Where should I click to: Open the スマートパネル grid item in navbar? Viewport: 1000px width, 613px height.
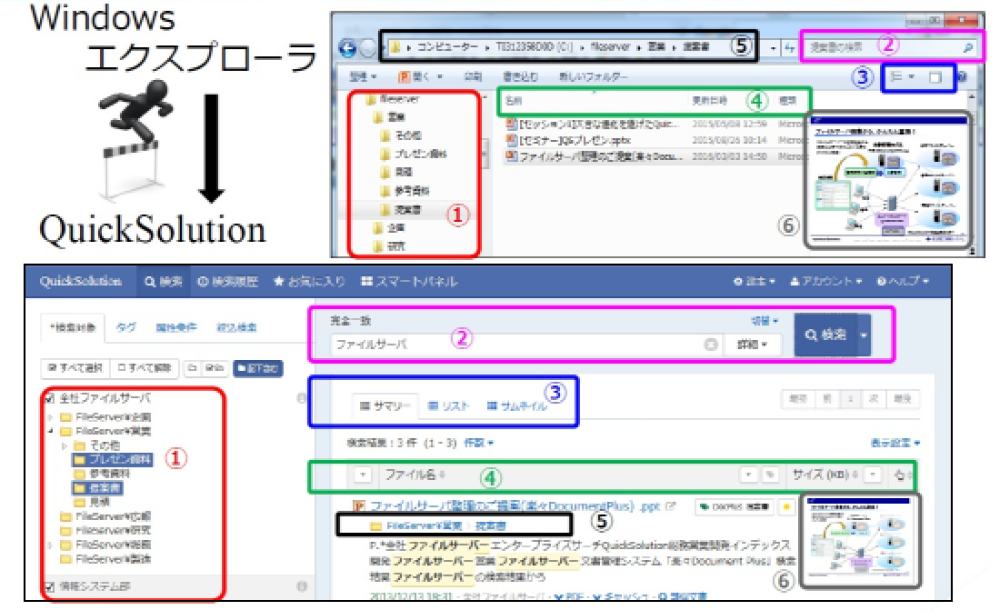(x=409, y=281)
